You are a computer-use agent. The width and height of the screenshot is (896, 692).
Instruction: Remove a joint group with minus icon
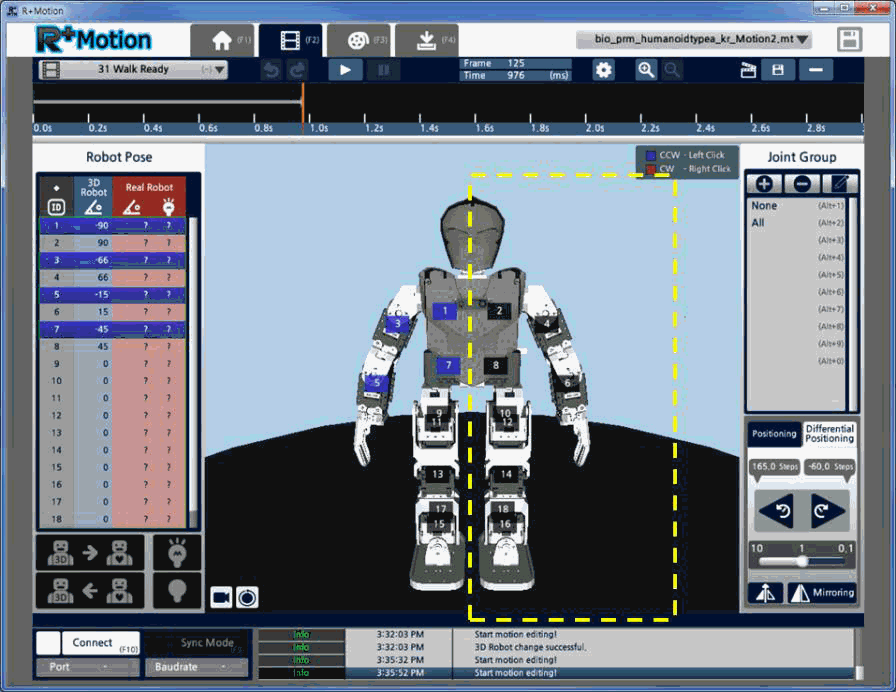pyautogui.click(x=802, y=184)
